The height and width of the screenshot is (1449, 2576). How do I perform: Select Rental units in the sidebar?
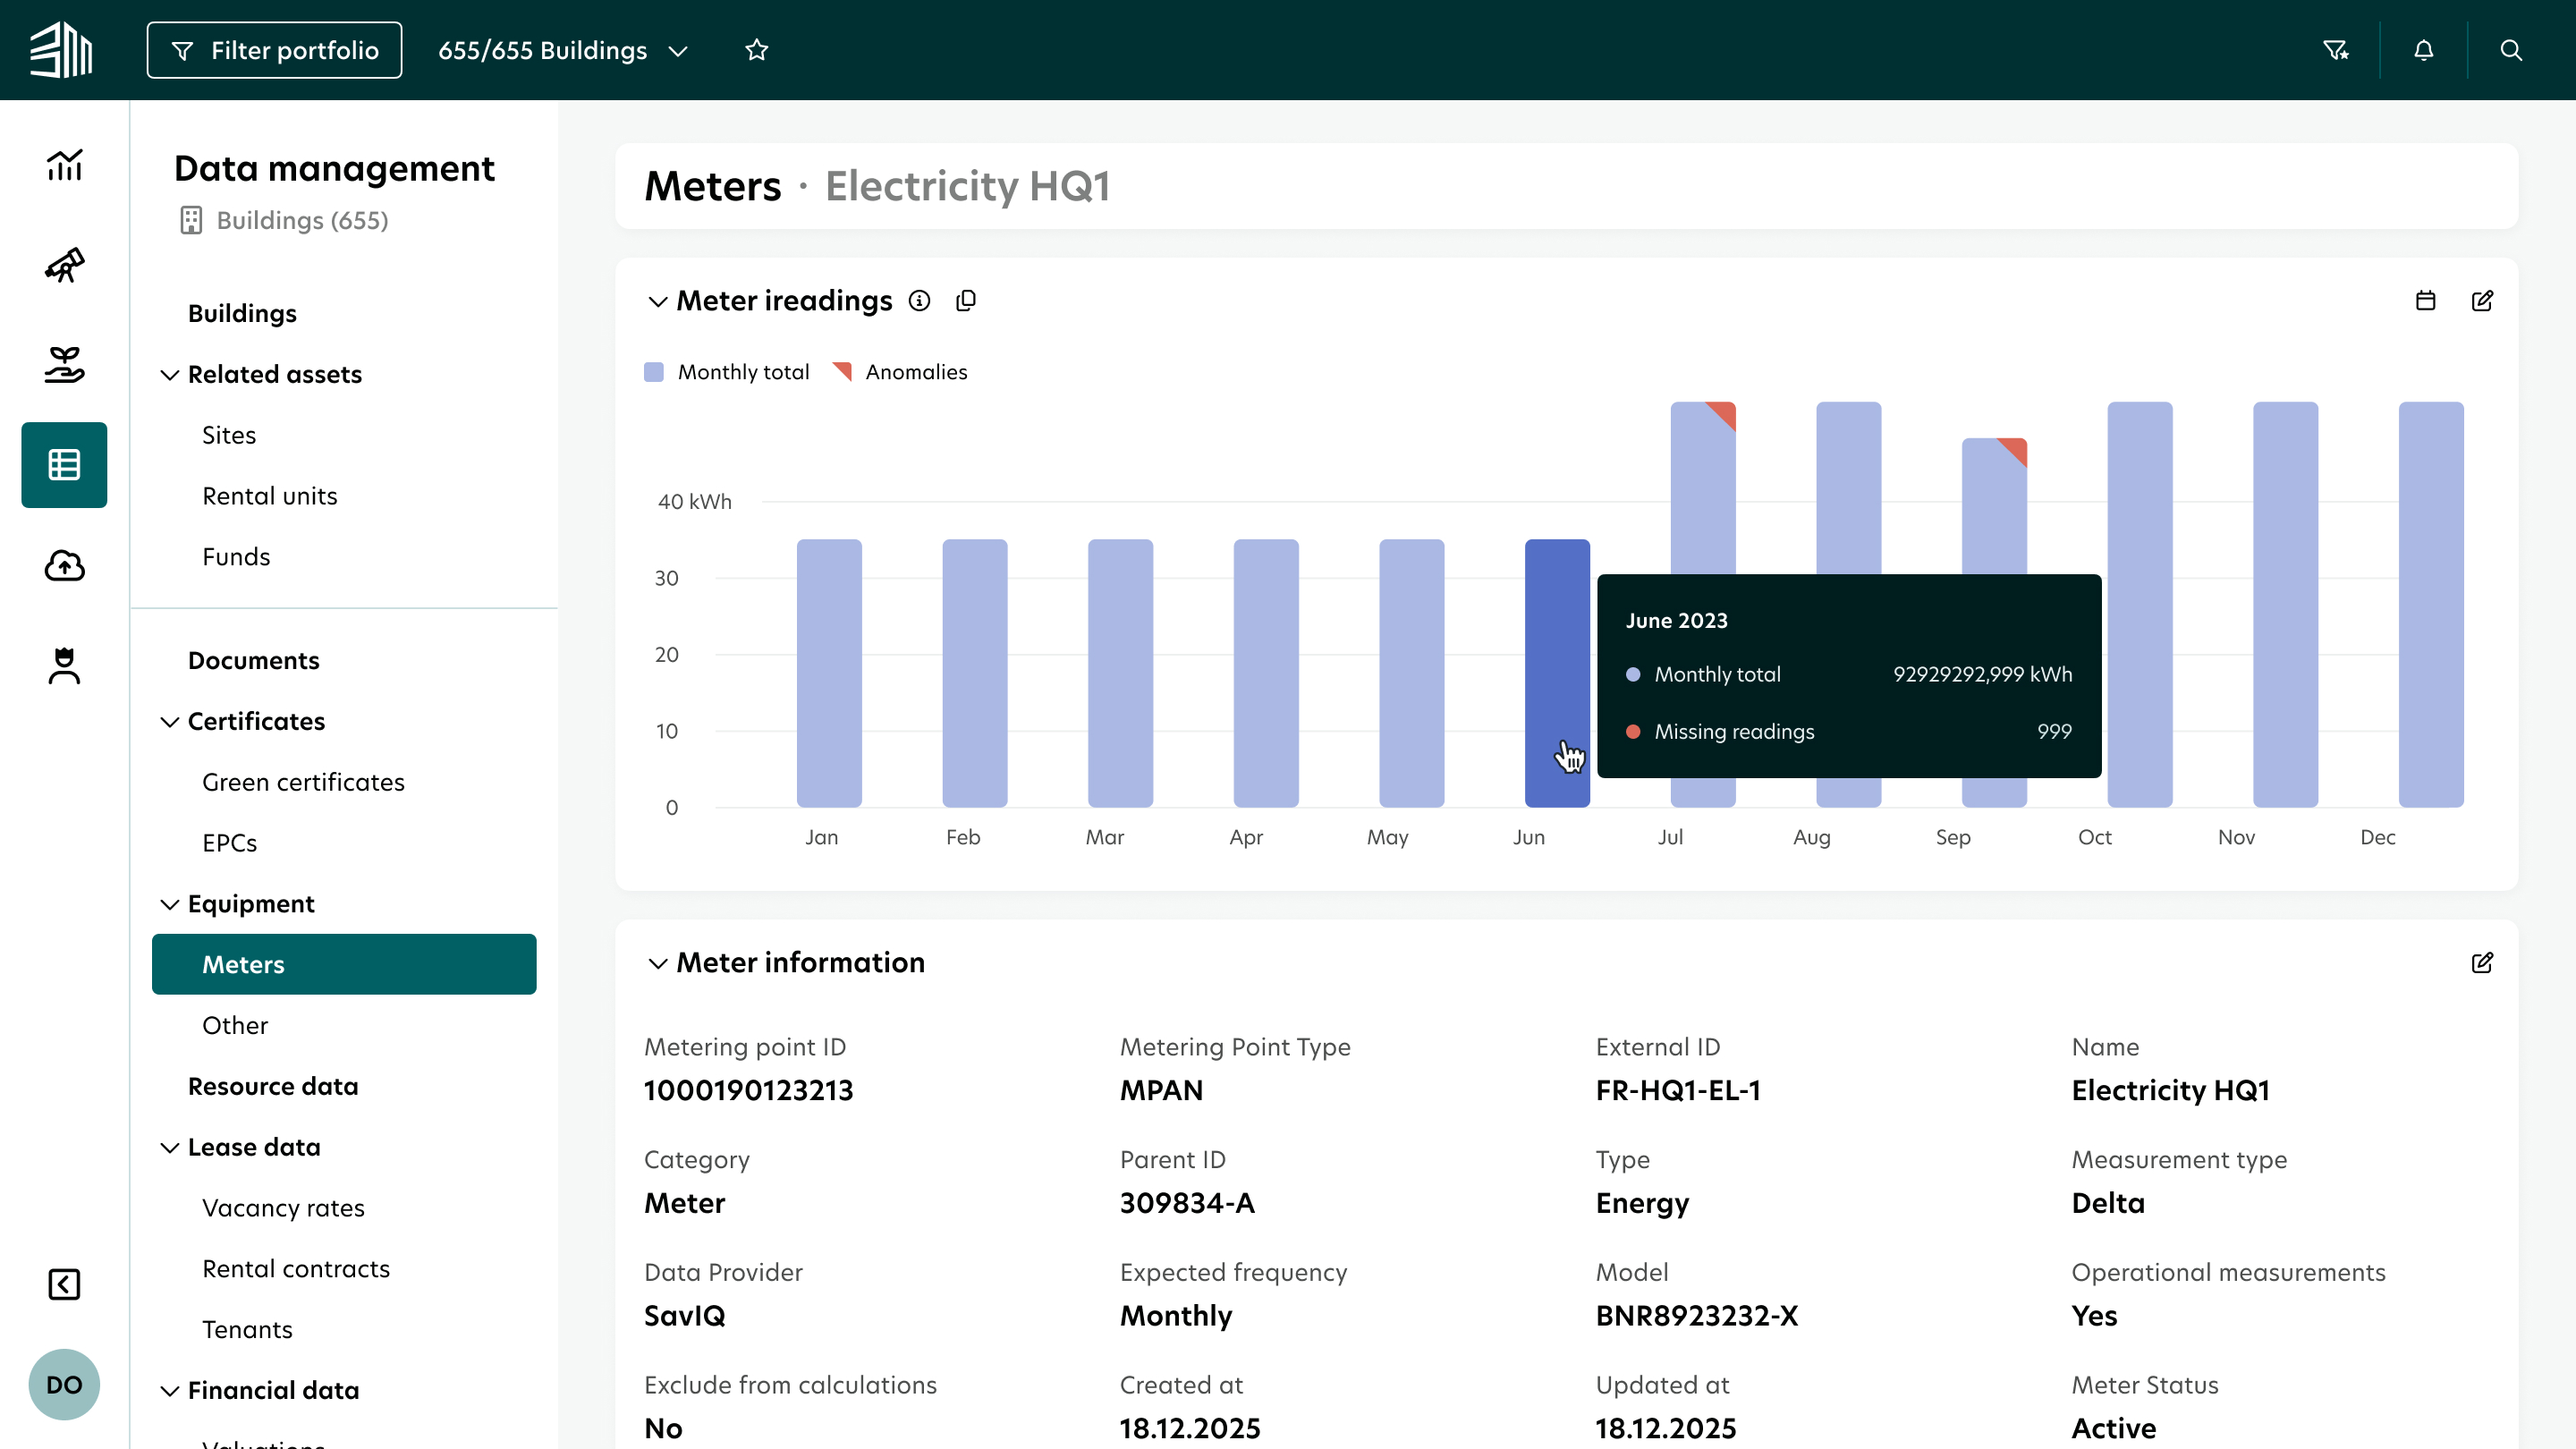(269, 496)
